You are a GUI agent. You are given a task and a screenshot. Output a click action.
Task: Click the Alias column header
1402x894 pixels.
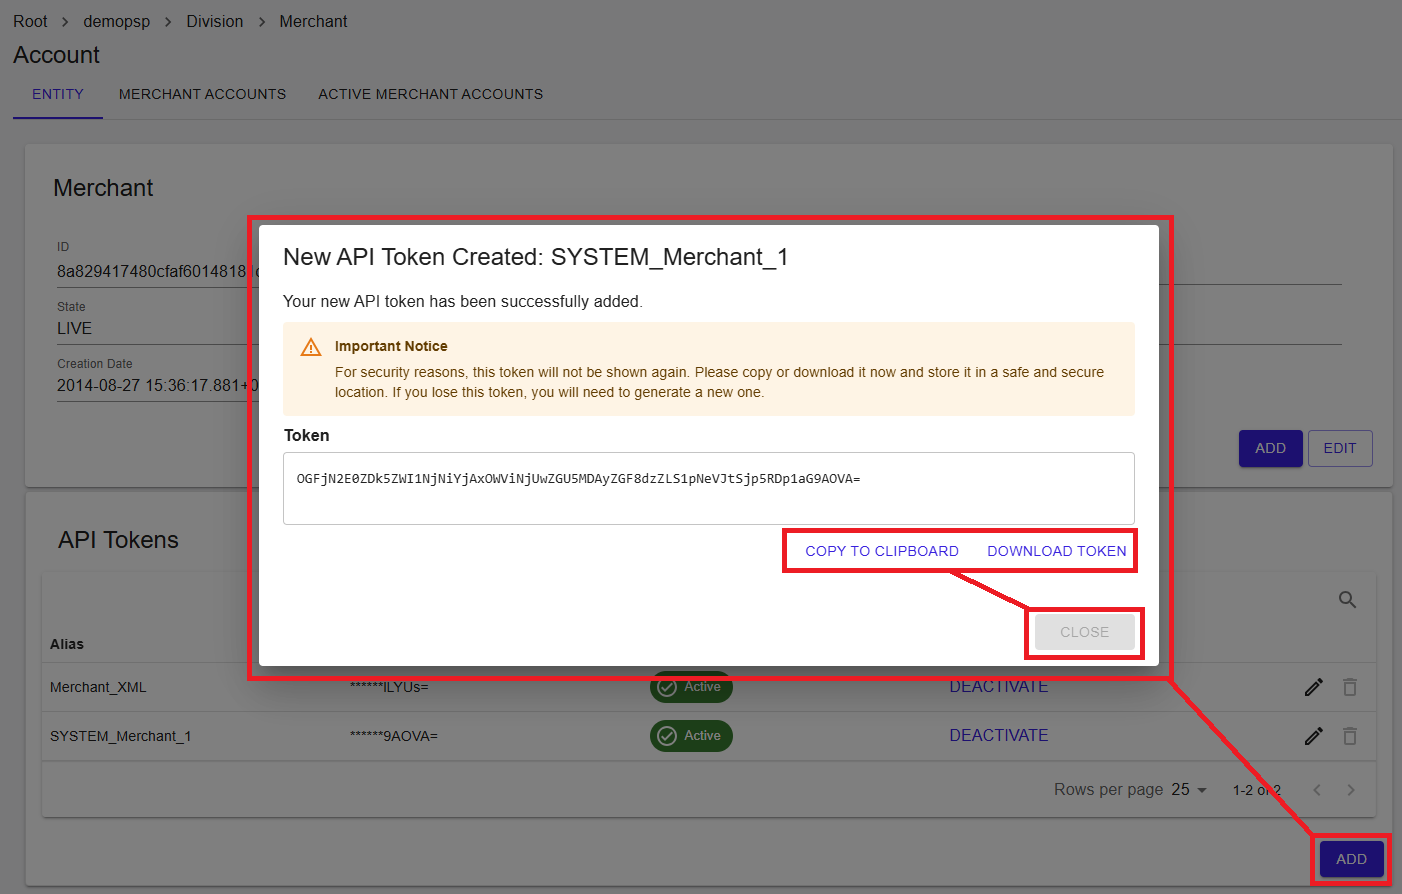[67, 644]
